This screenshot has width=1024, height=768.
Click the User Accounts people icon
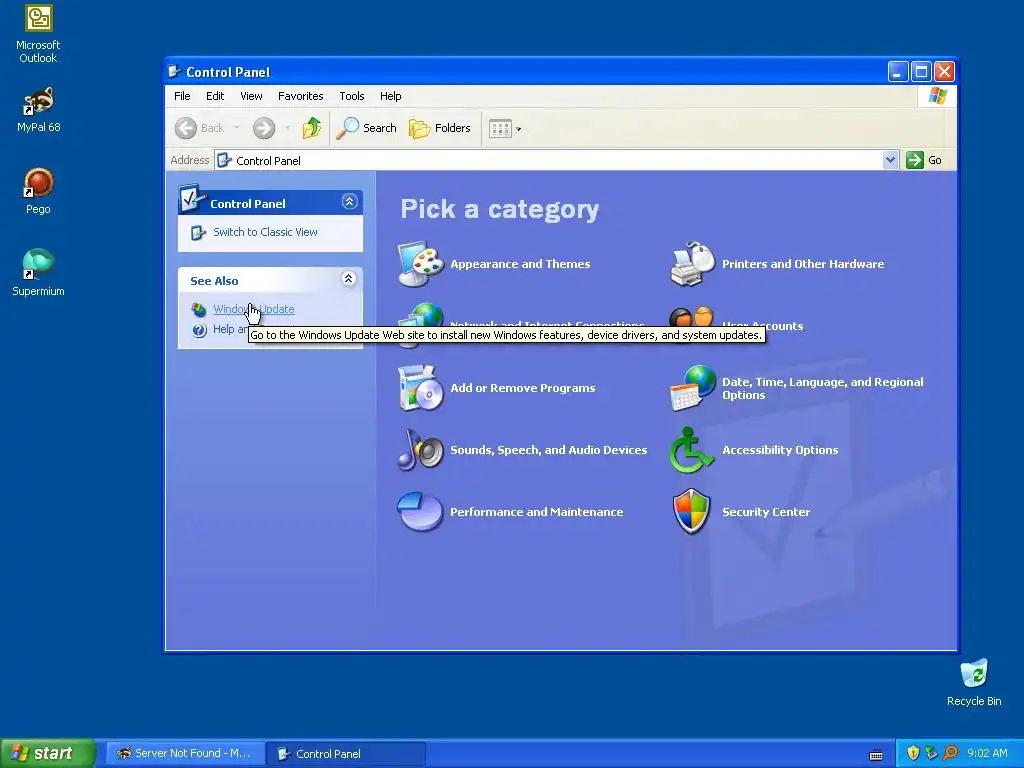pos(692,316)
